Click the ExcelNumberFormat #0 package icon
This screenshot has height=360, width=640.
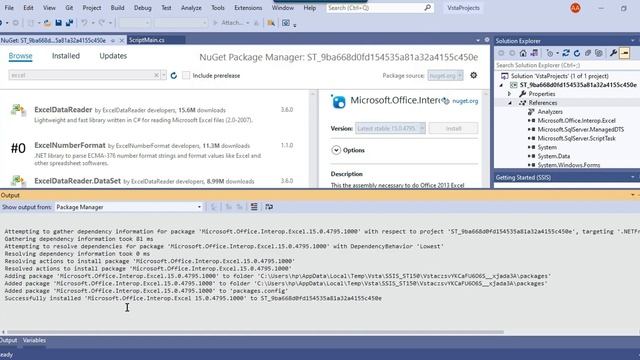click(18, 148)
